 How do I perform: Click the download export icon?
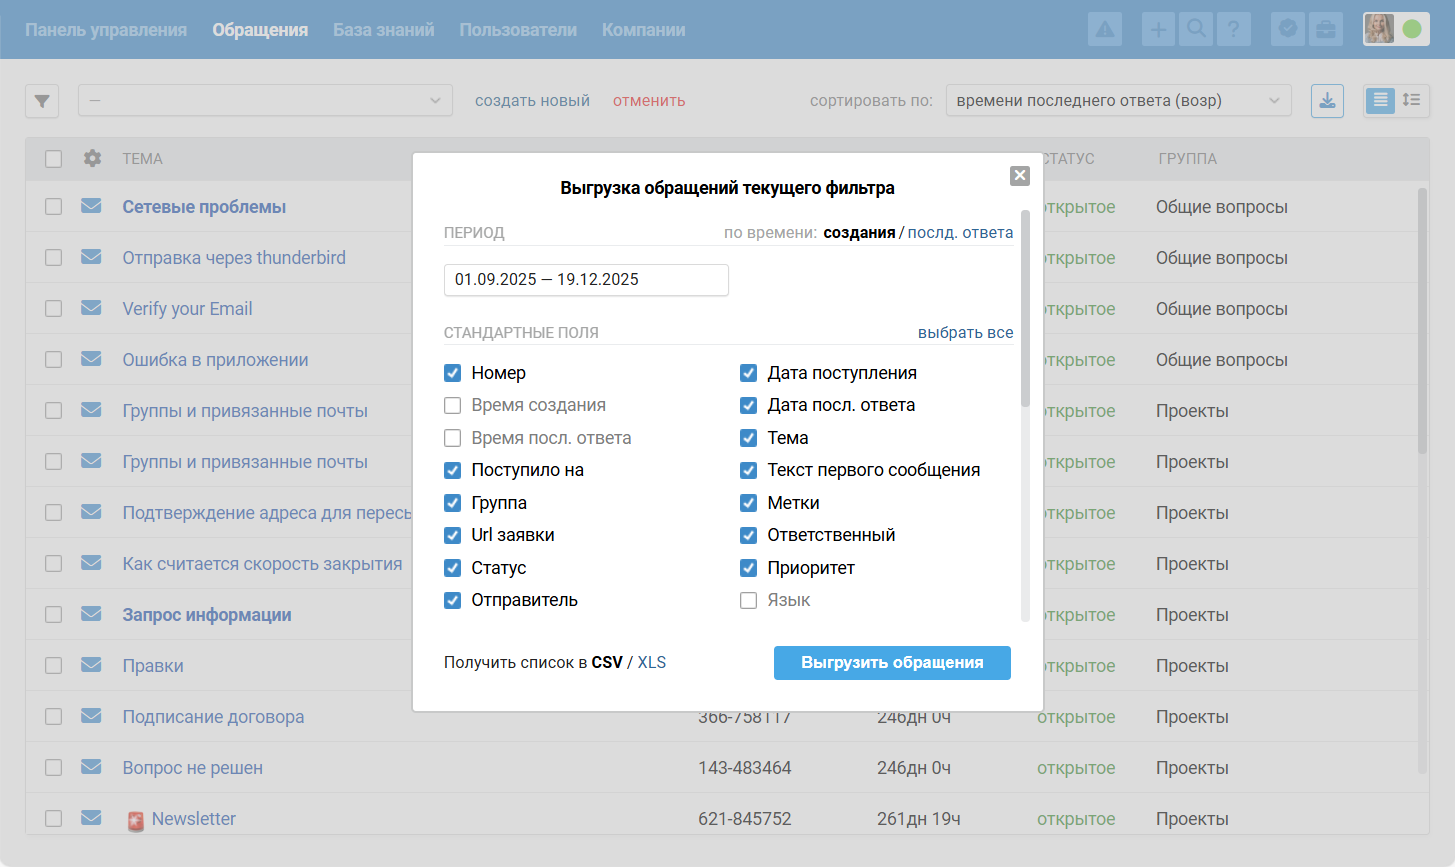point(1327,101)
